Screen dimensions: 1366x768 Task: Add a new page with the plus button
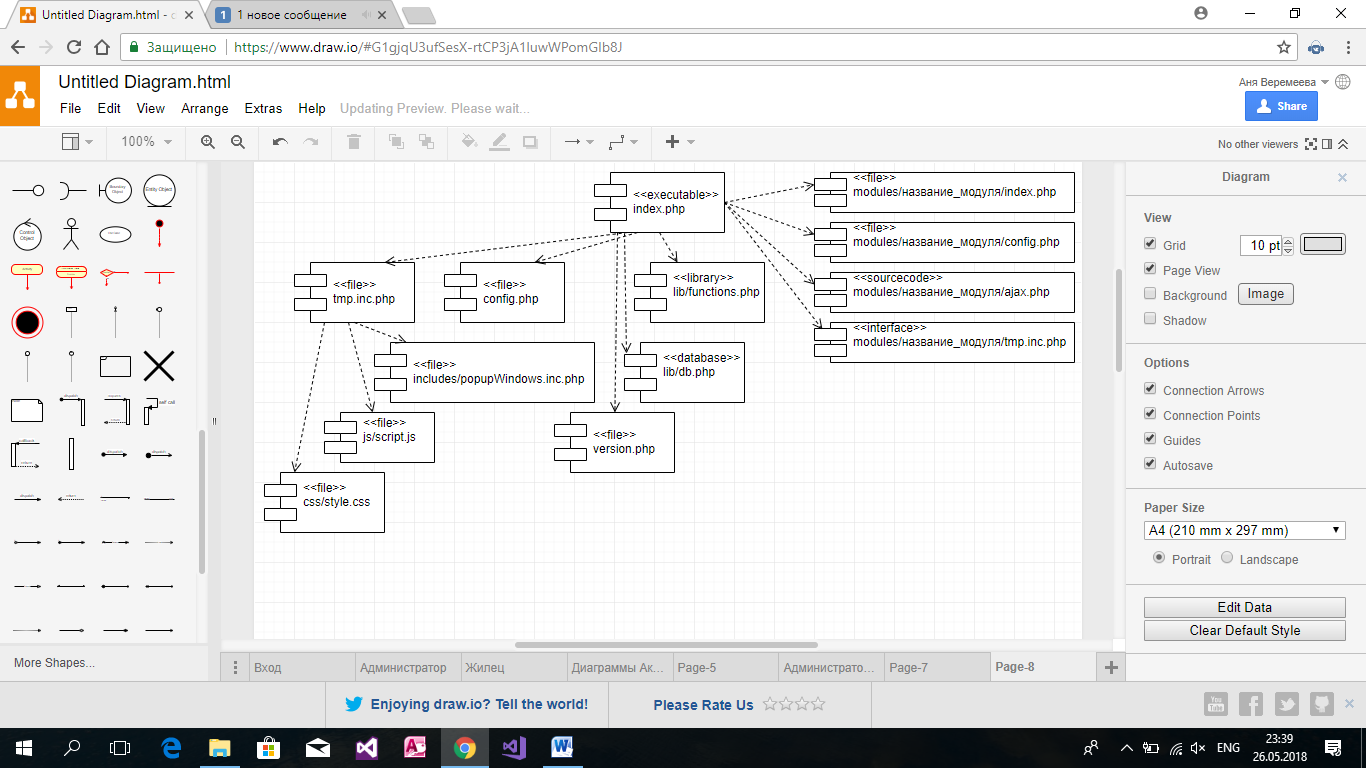[1111, 667]
